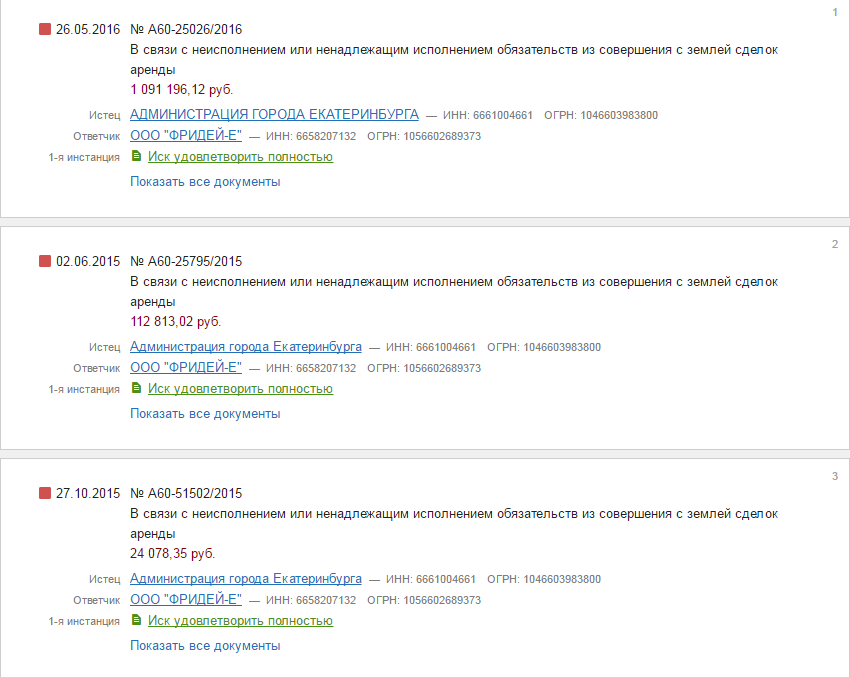Image resolution: width=850 pixels, height=677 pixels.
Task: Open green document icon in first case
Action: (x=137, y=156)
